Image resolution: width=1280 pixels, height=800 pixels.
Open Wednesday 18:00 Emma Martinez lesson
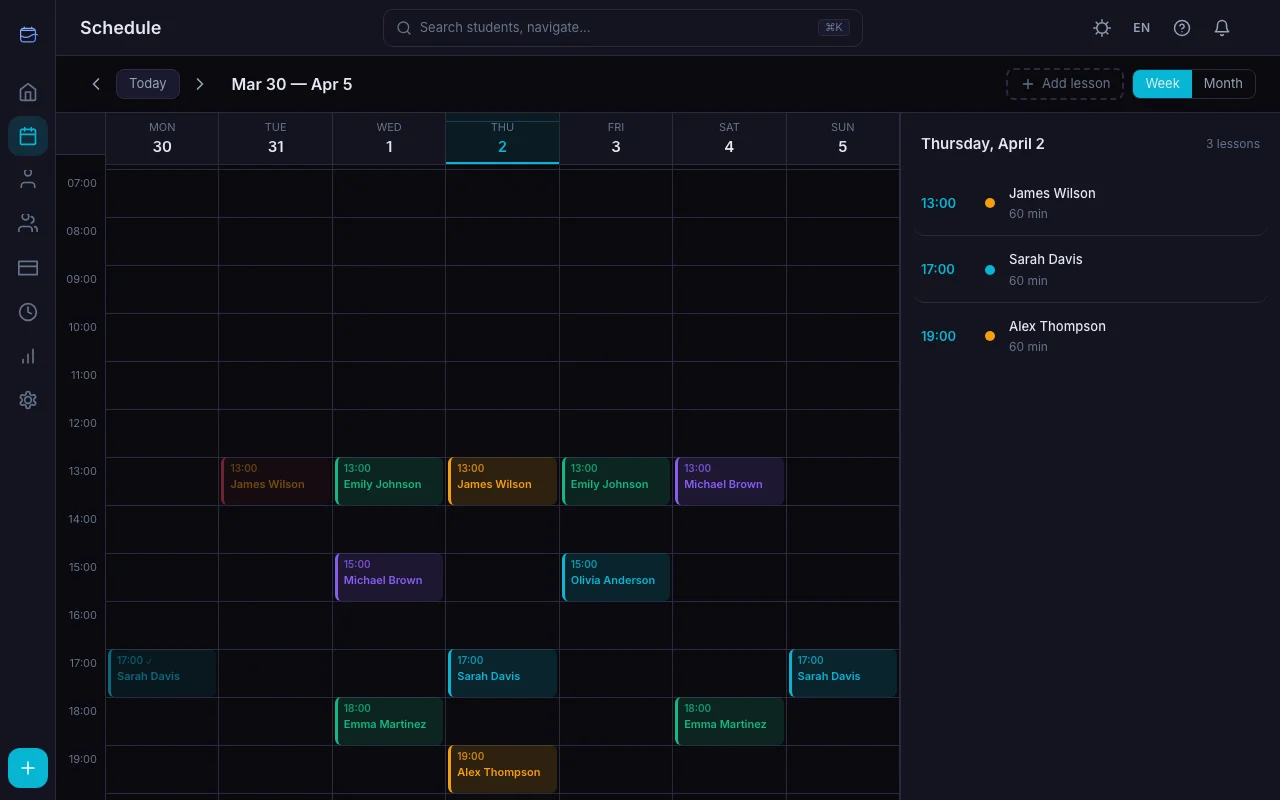(389, 721)
